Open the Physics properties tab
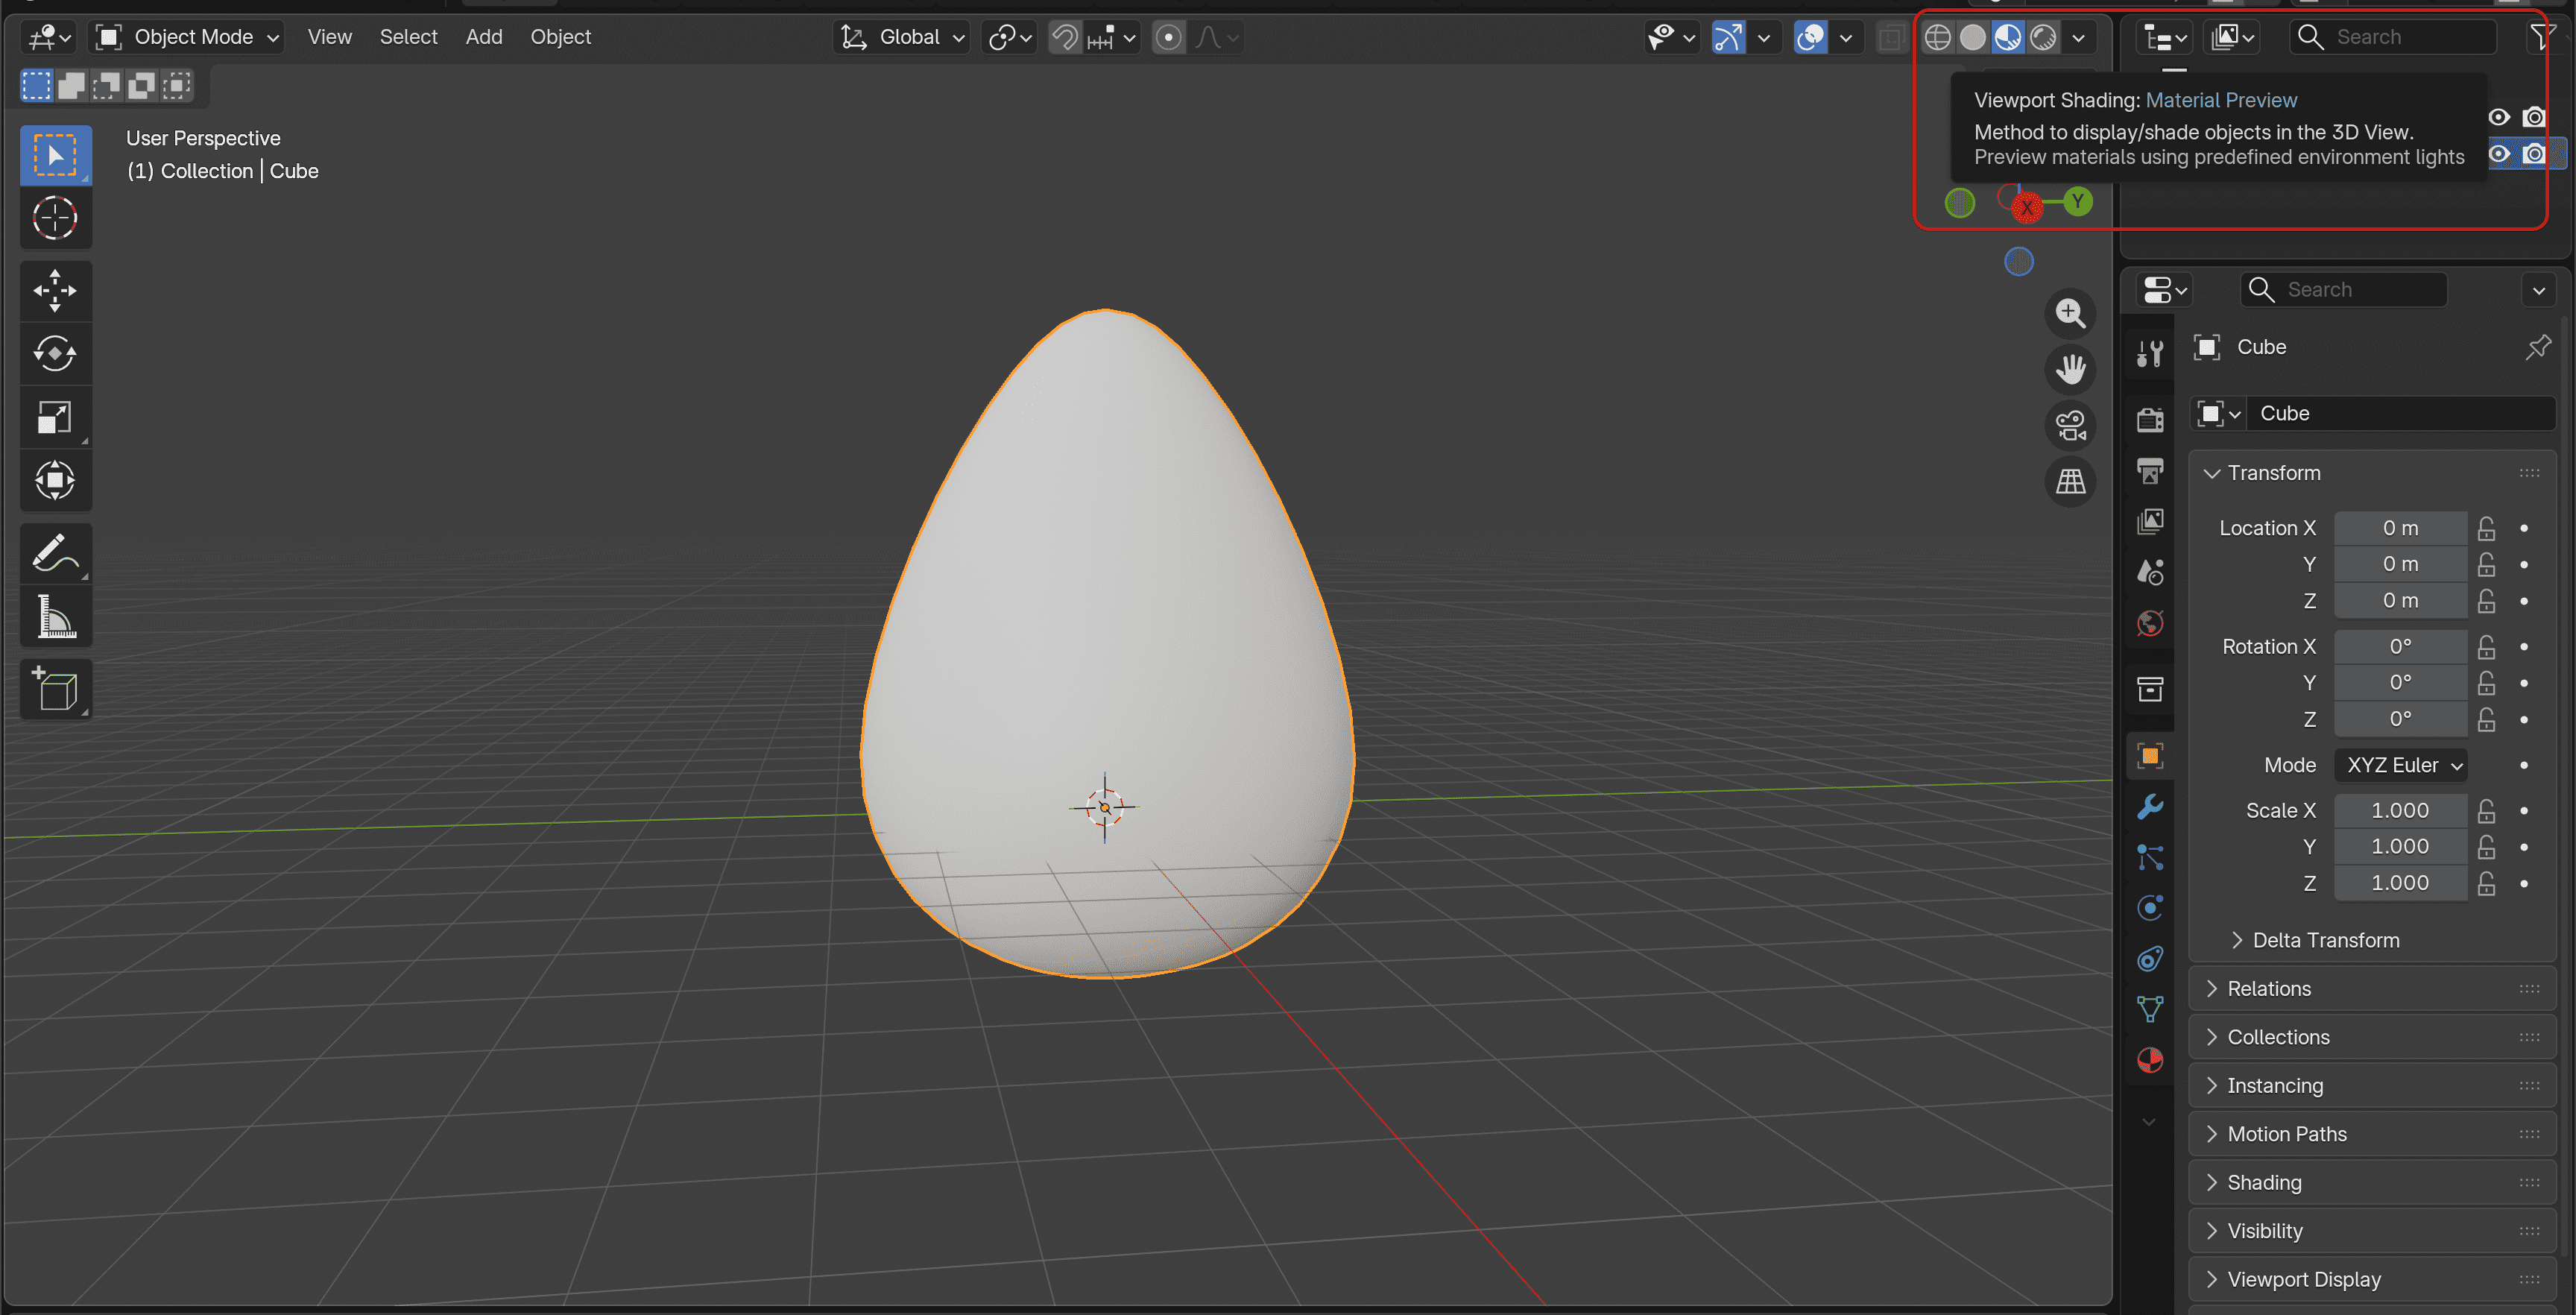2576x1315 pixels. [2150, 908]
